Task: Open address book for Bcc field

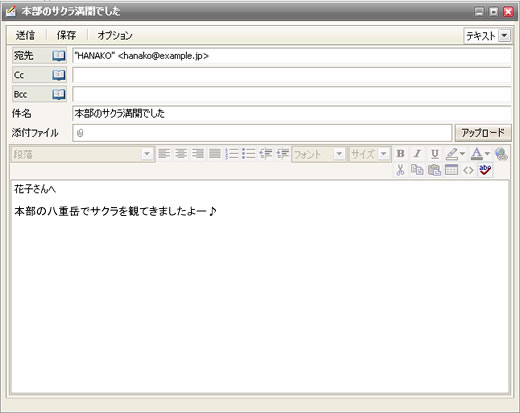Action: coord(59,94)
